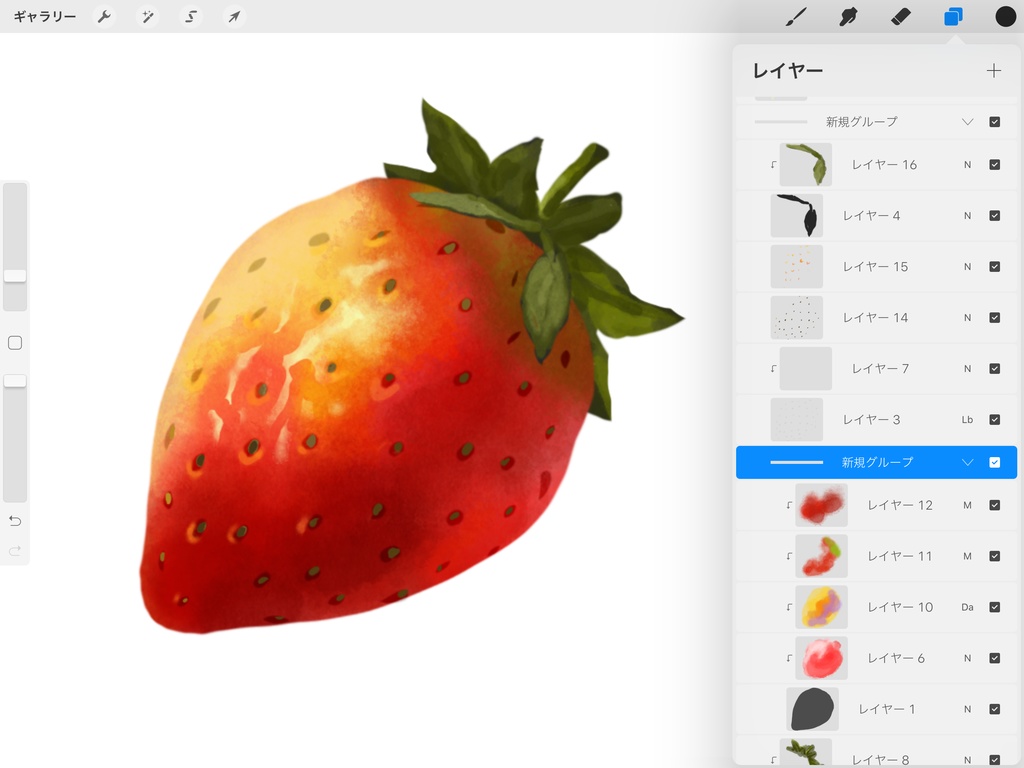The image size is (1024, 768).
Task: Select the Brush tool
Action: coord(795,17)
